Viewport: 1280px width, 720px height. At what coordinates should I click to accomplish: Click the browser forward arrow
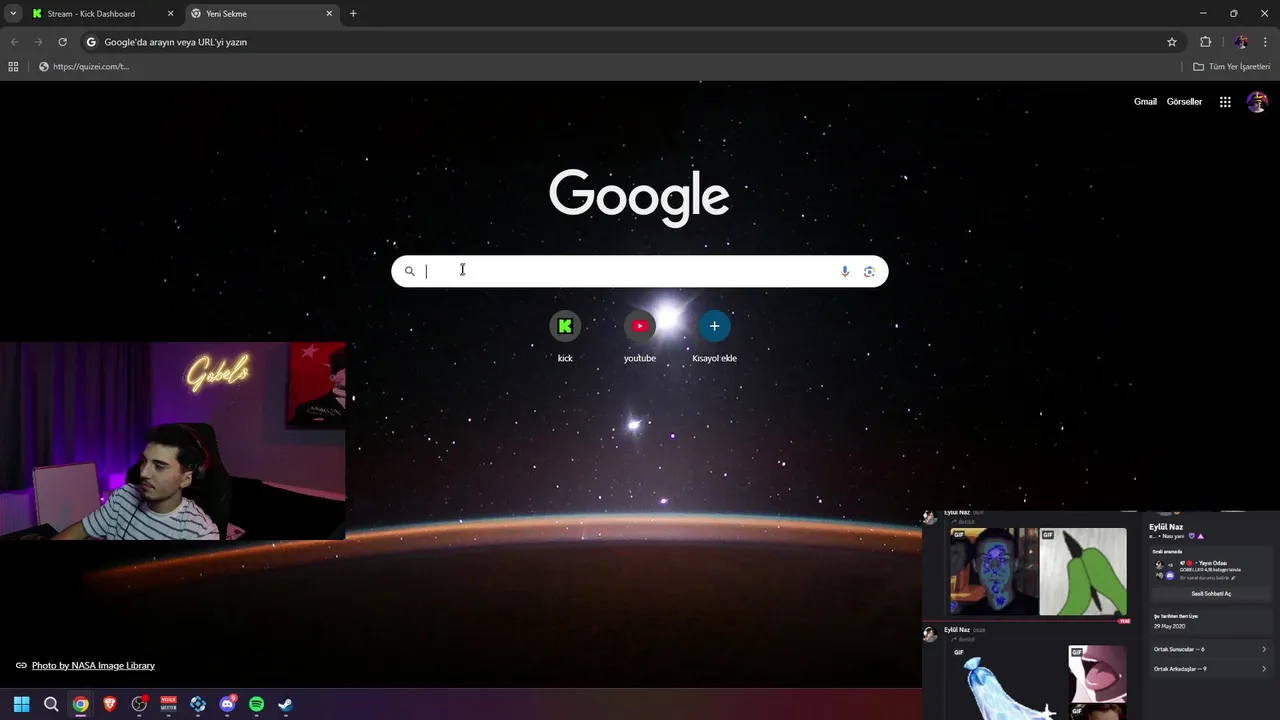pos(38,42)
